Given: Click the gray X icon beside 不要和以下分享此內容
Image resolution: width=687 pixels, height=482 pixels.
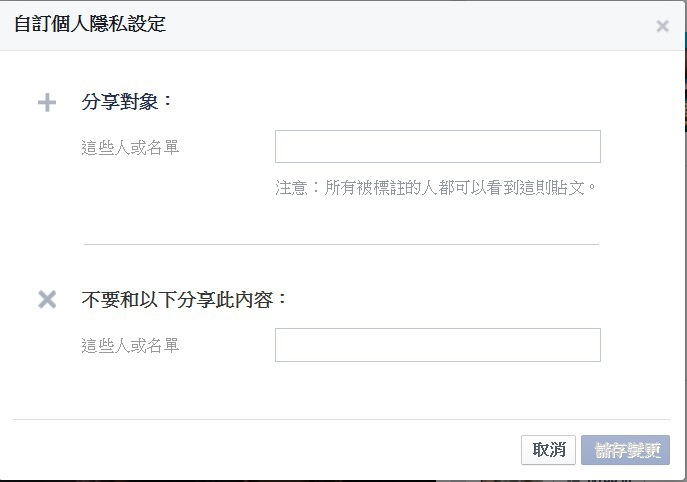Looking at the screenshot, I should [47, 300].
